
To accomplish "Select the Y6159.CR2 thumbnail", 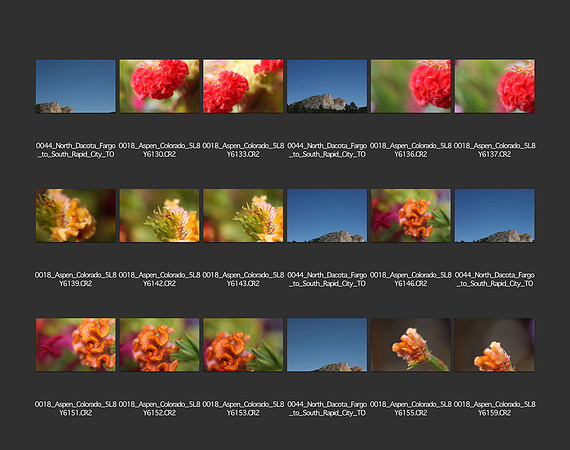I will tap(494, 345).
